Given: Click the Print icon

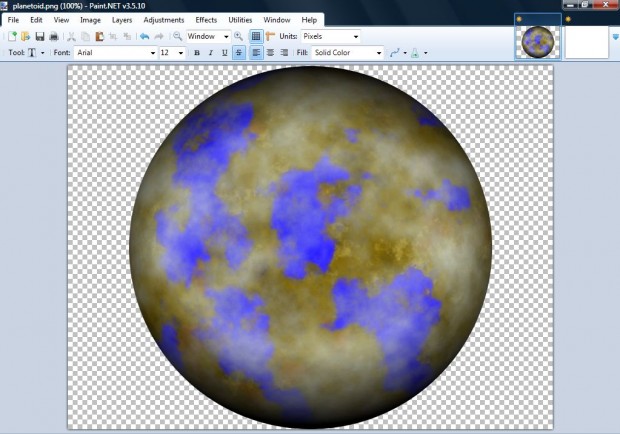Looking at the screenshot, I should [x=53, y=36].
